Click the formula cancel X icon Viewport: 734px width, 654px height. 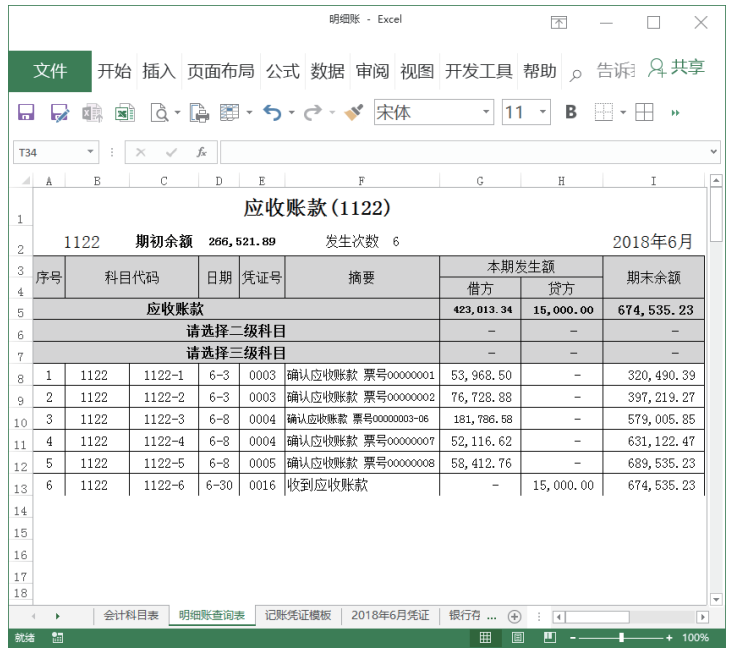pyautogui.click(x=140, y=152)
